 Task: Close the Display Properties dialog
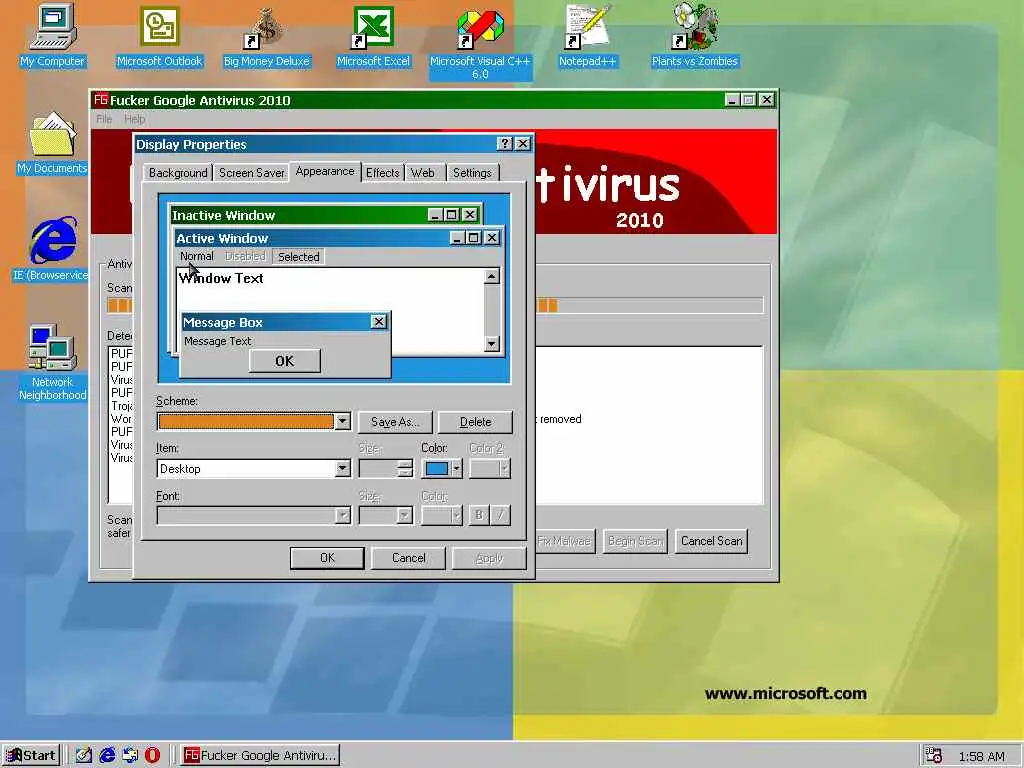click(x=523, y=144)
